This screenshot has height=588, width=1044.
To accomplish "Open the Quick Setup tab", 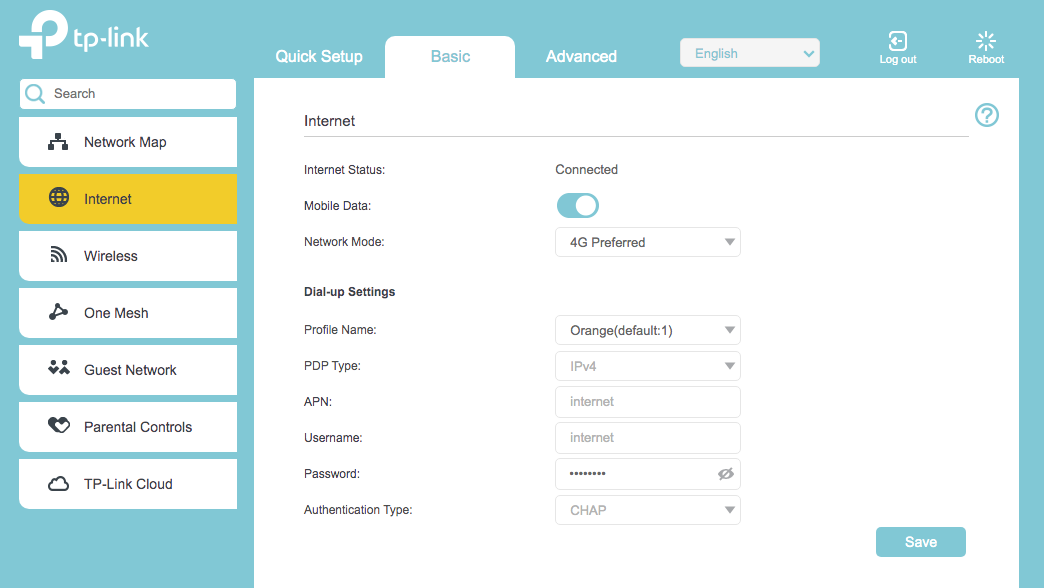I will [x=319, y=57].
